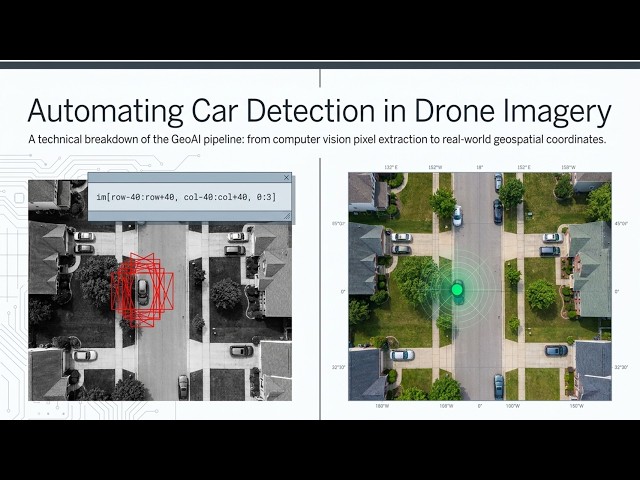Click the '132° E' axis label above the map
This screenshot has height=480, width=640.
click(x=391, y=167)
